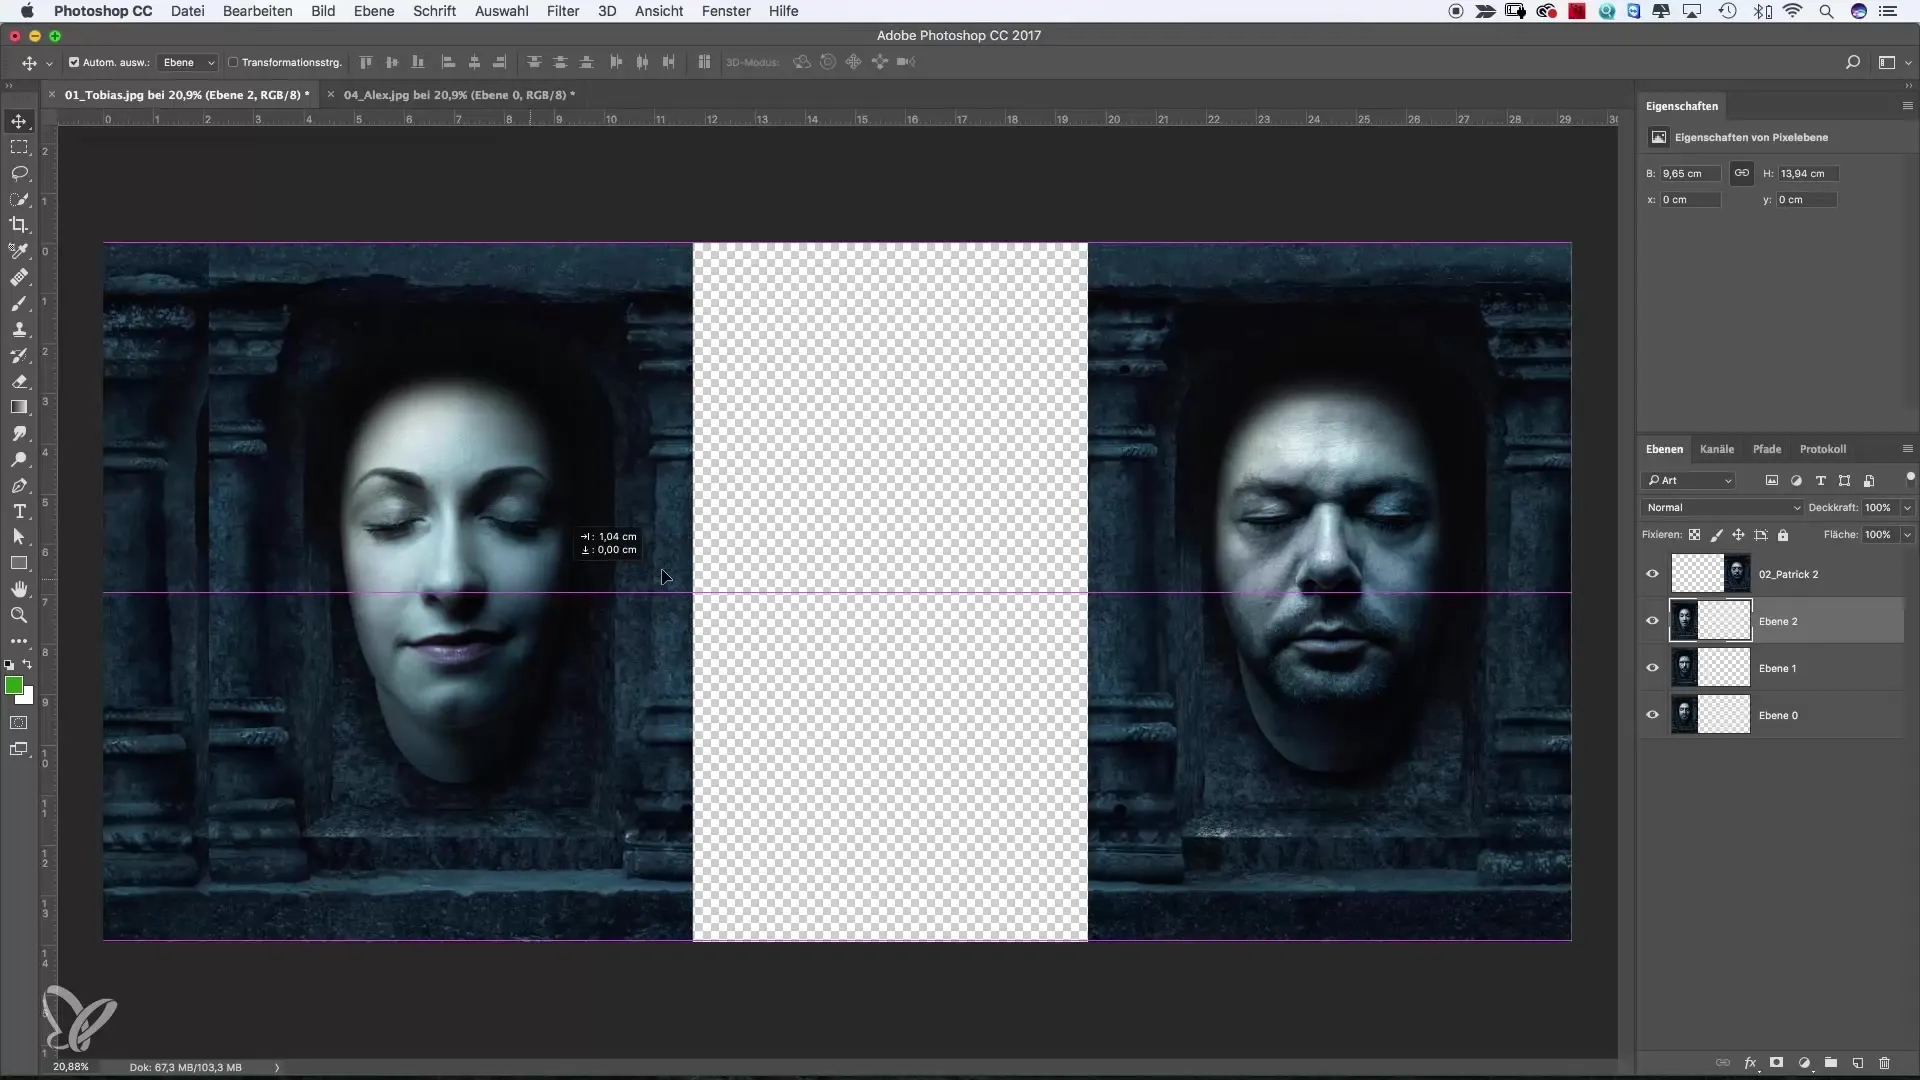Toggle Quick Mask mode

coord(19,722)
